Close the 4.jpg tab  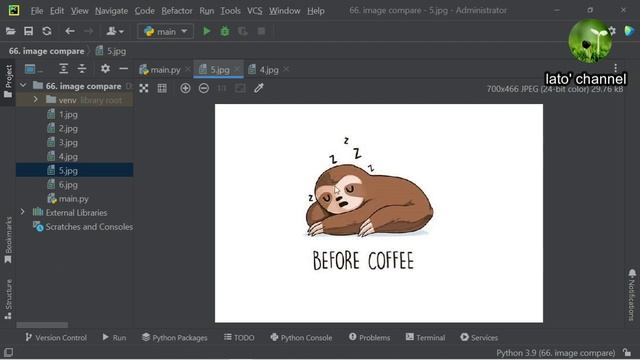(286, 69)
